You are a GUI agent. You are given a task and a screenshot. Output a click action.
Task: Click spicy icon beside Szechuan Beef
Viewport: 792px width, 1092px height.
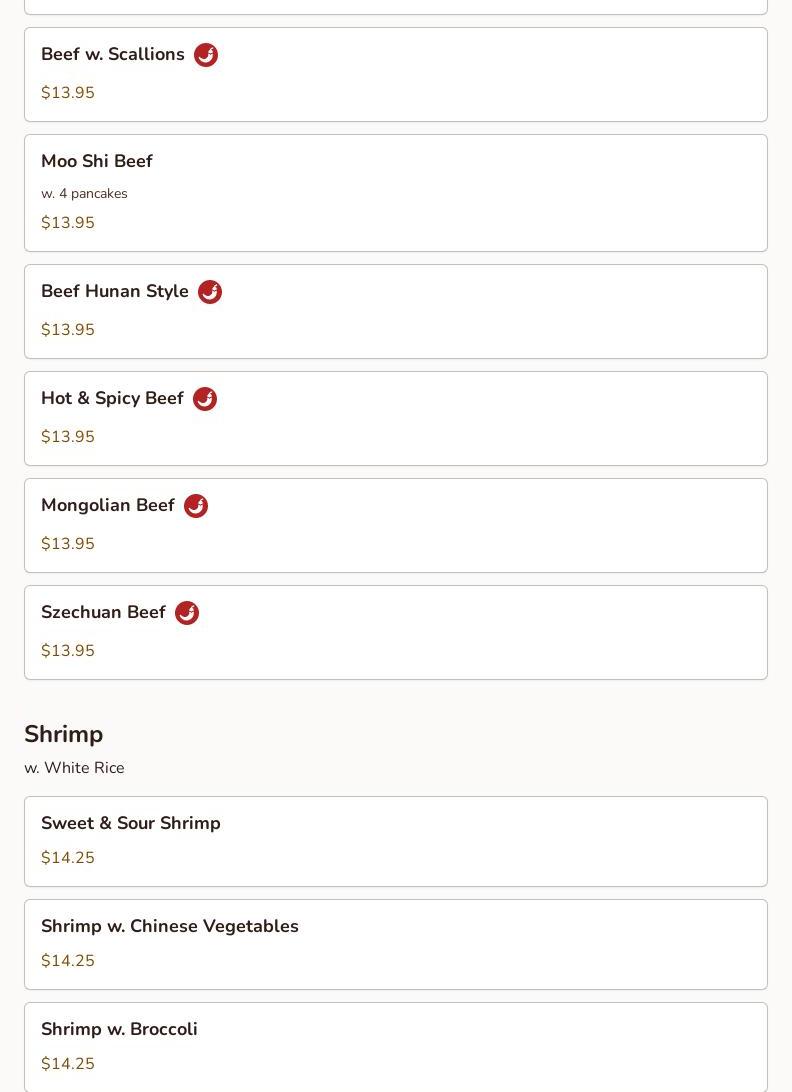[187, 613]
